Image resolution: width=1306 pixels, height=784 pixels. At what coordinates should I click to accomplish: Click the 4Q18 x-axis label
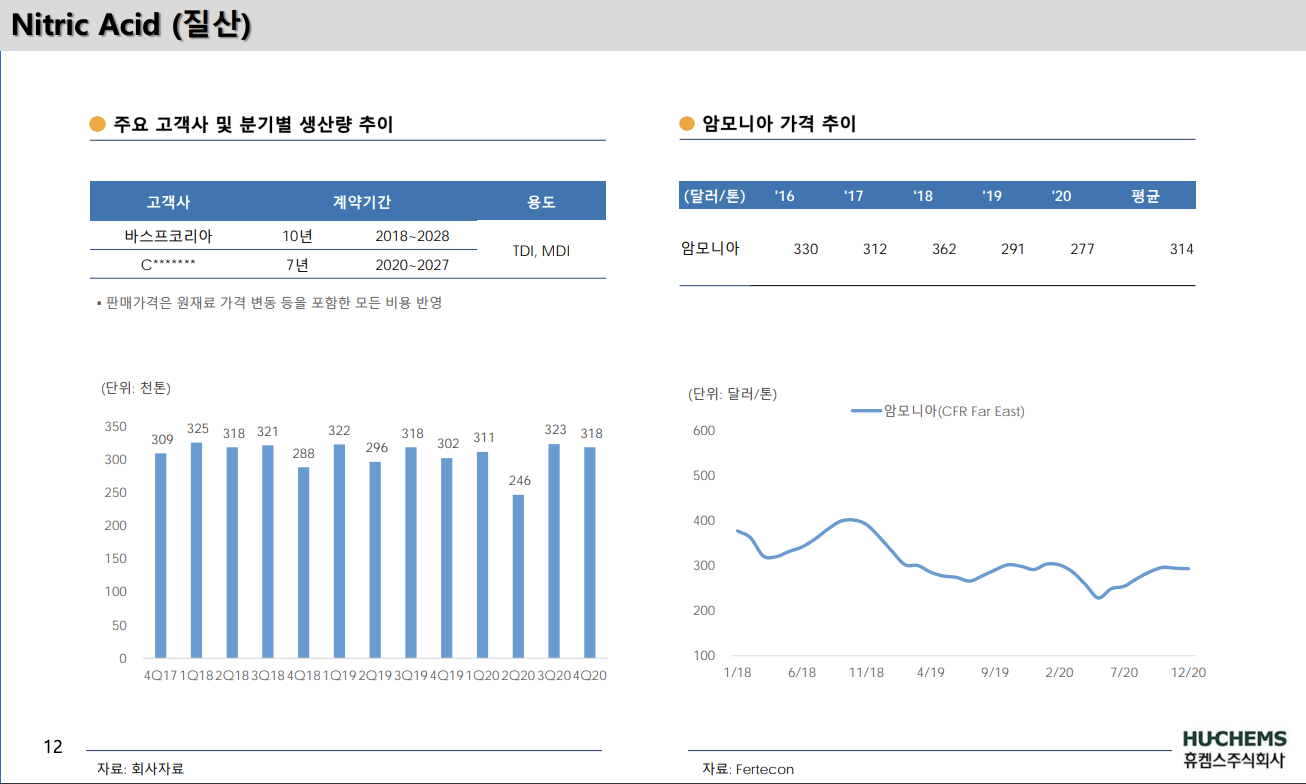tap(304, 675)
